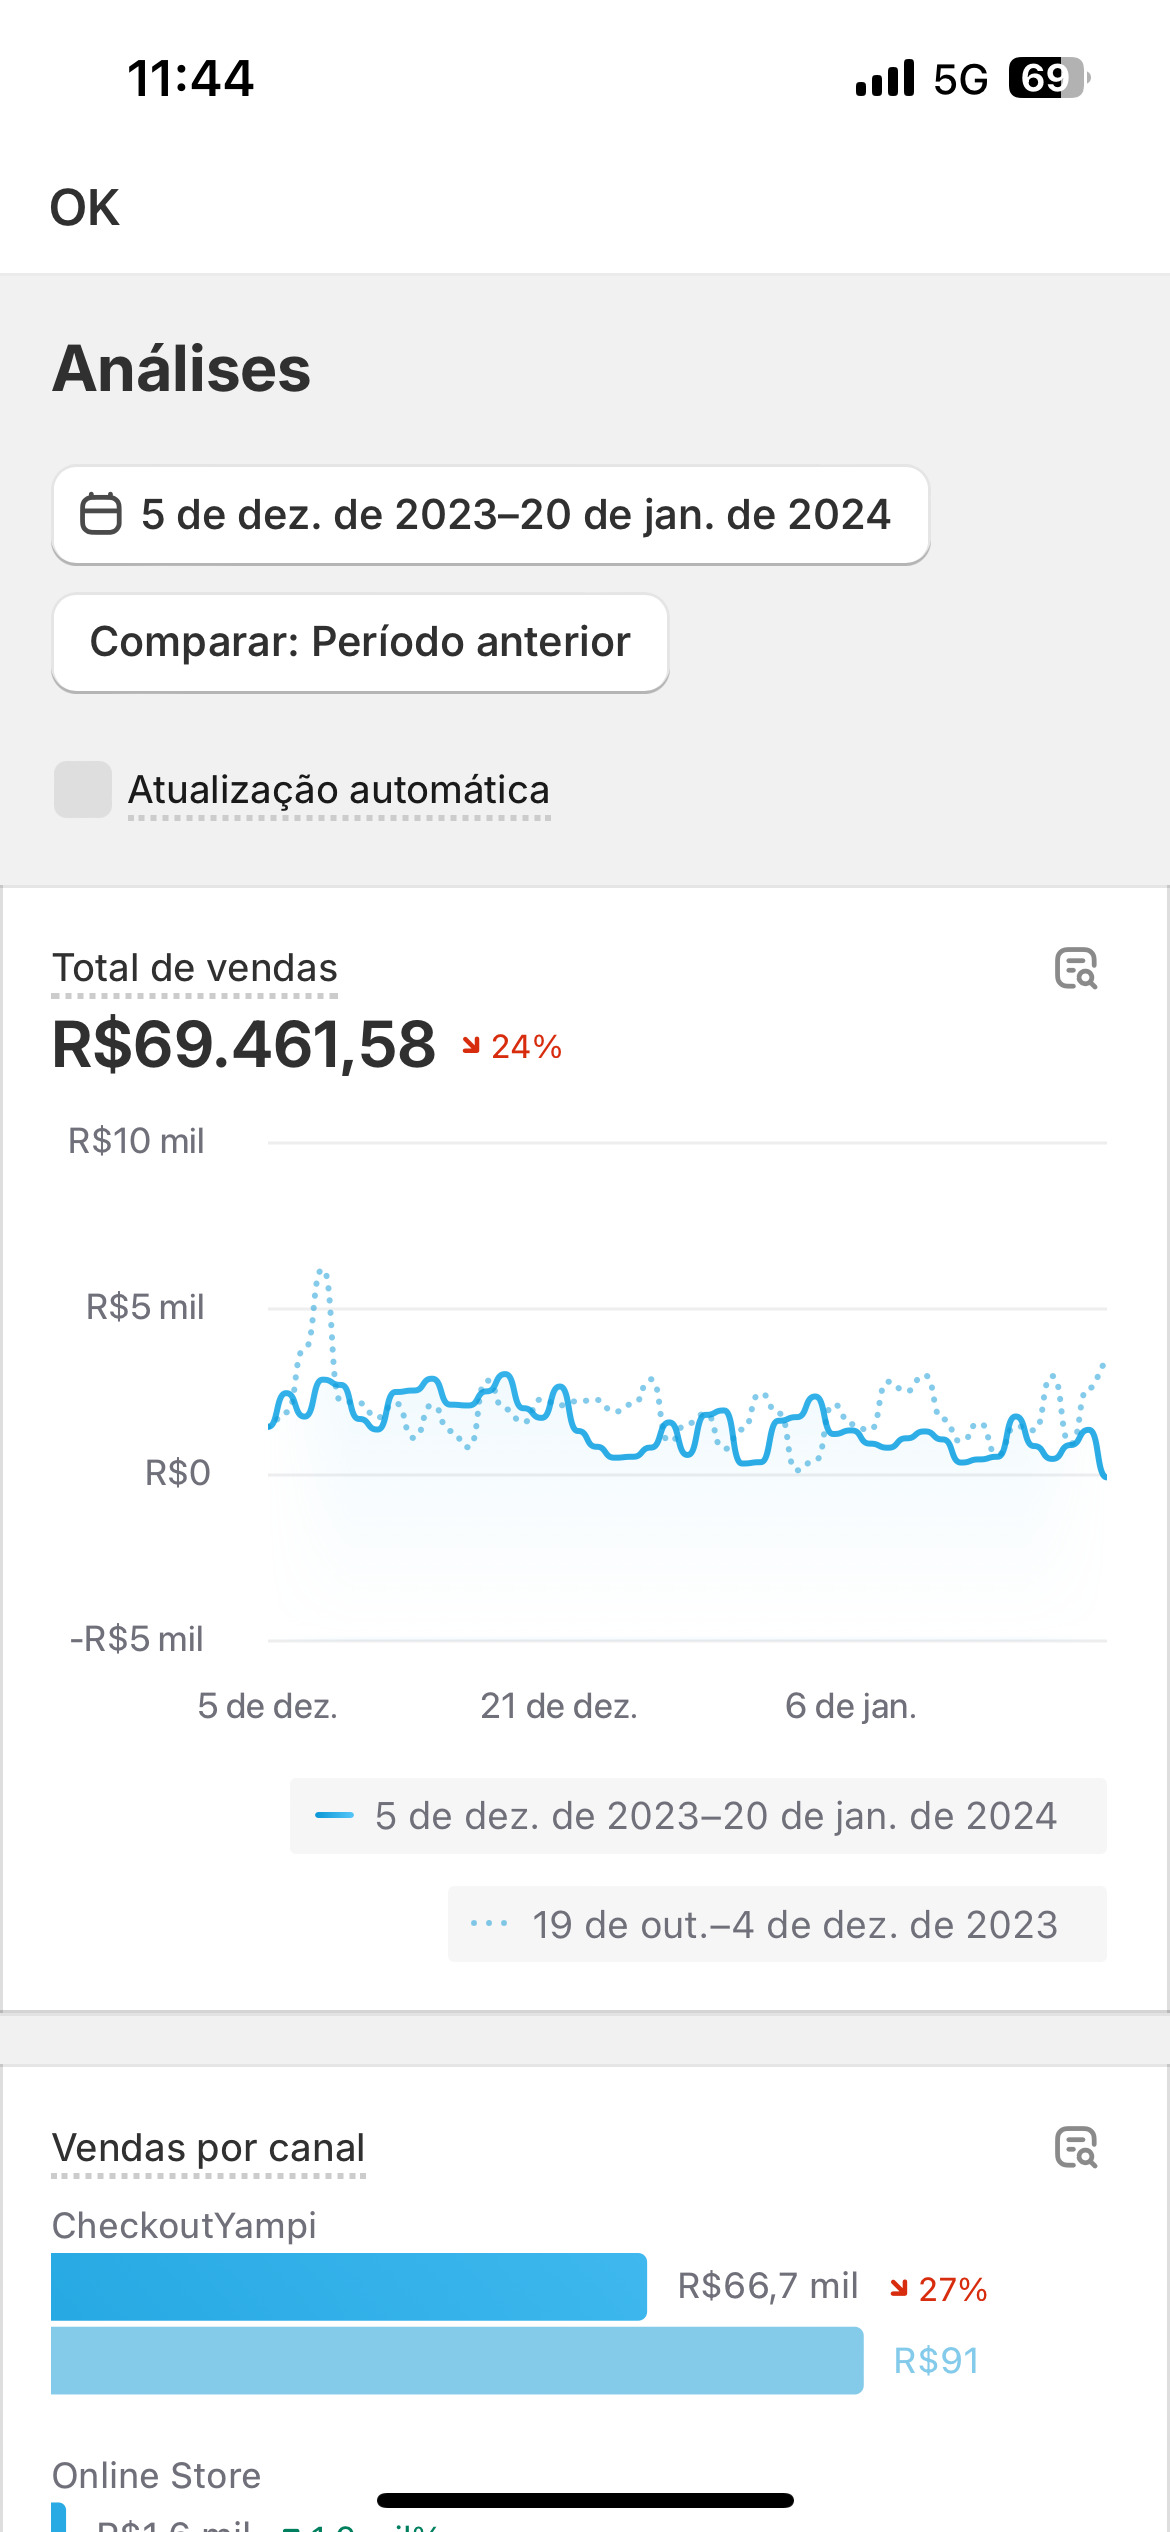Click the dark blue CheckoutYampi bar

point(348,2287)
